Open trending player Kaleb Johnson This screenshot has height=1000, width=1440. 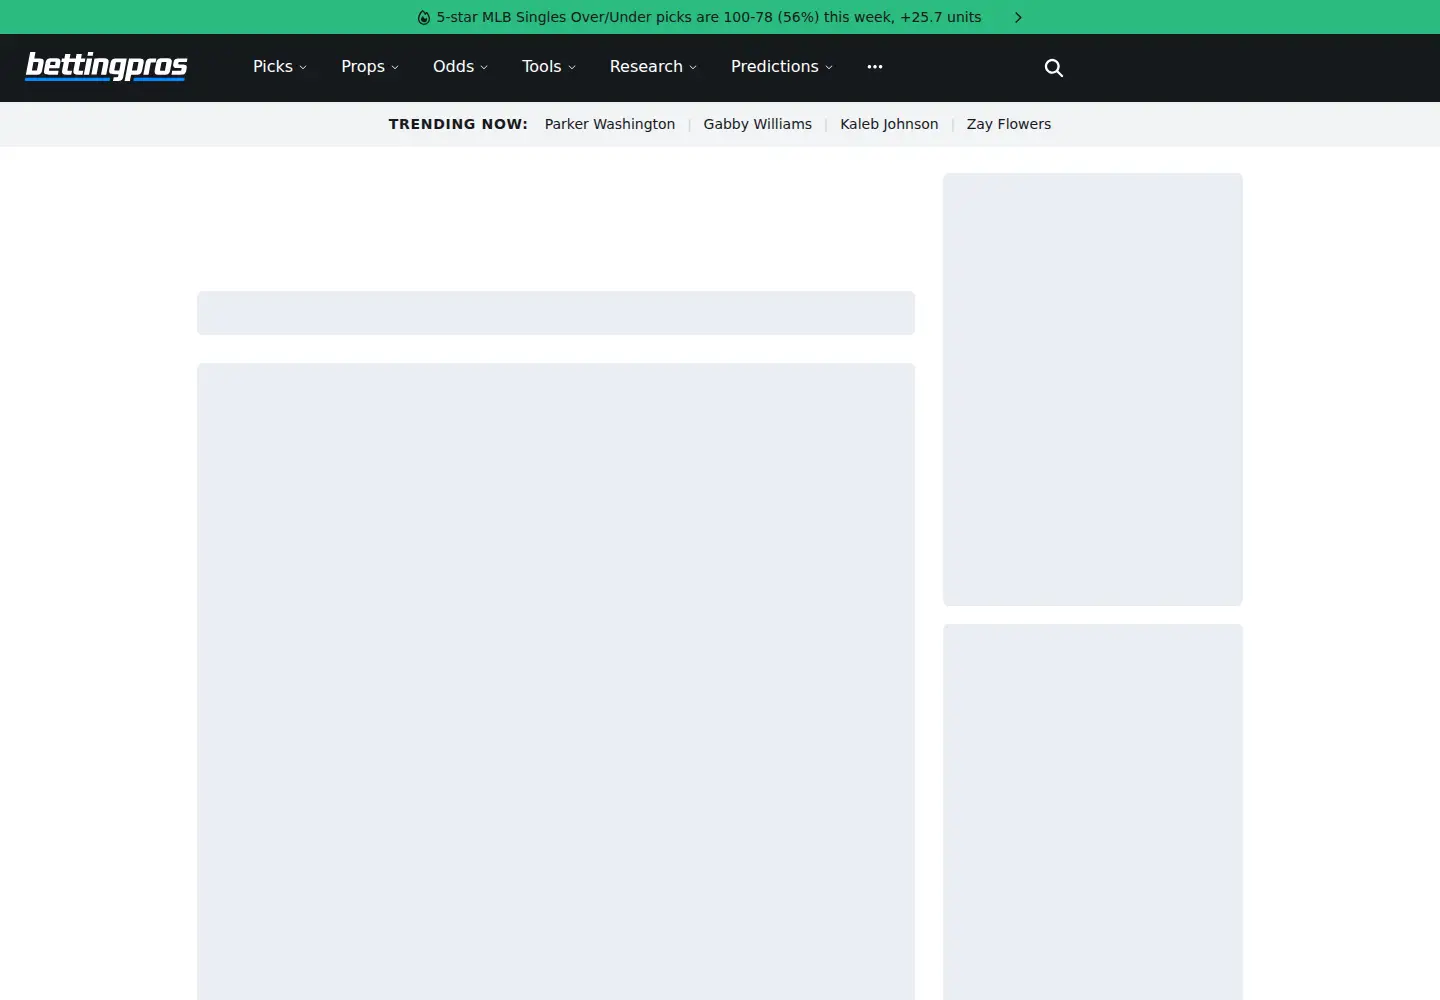point(889,124)
